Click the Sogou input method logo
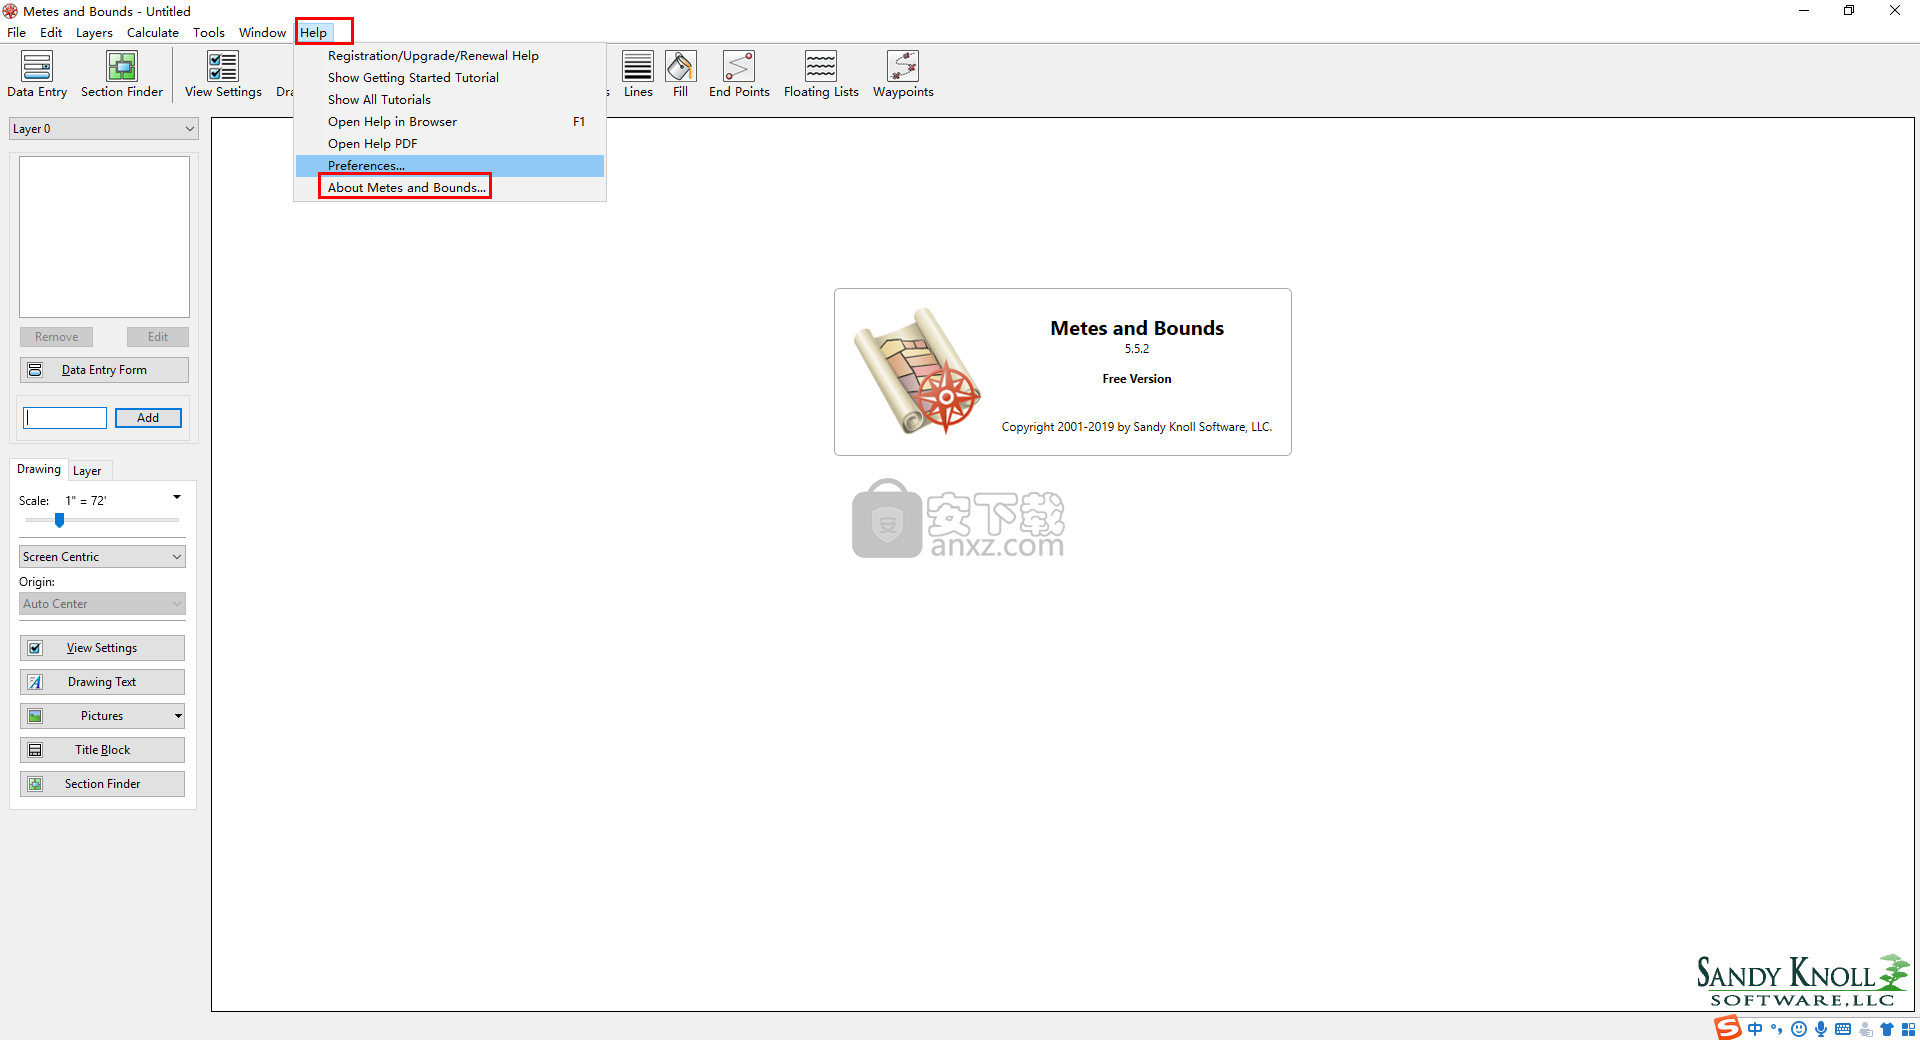The image size is (1920, 1040). pos(1727,1028)
